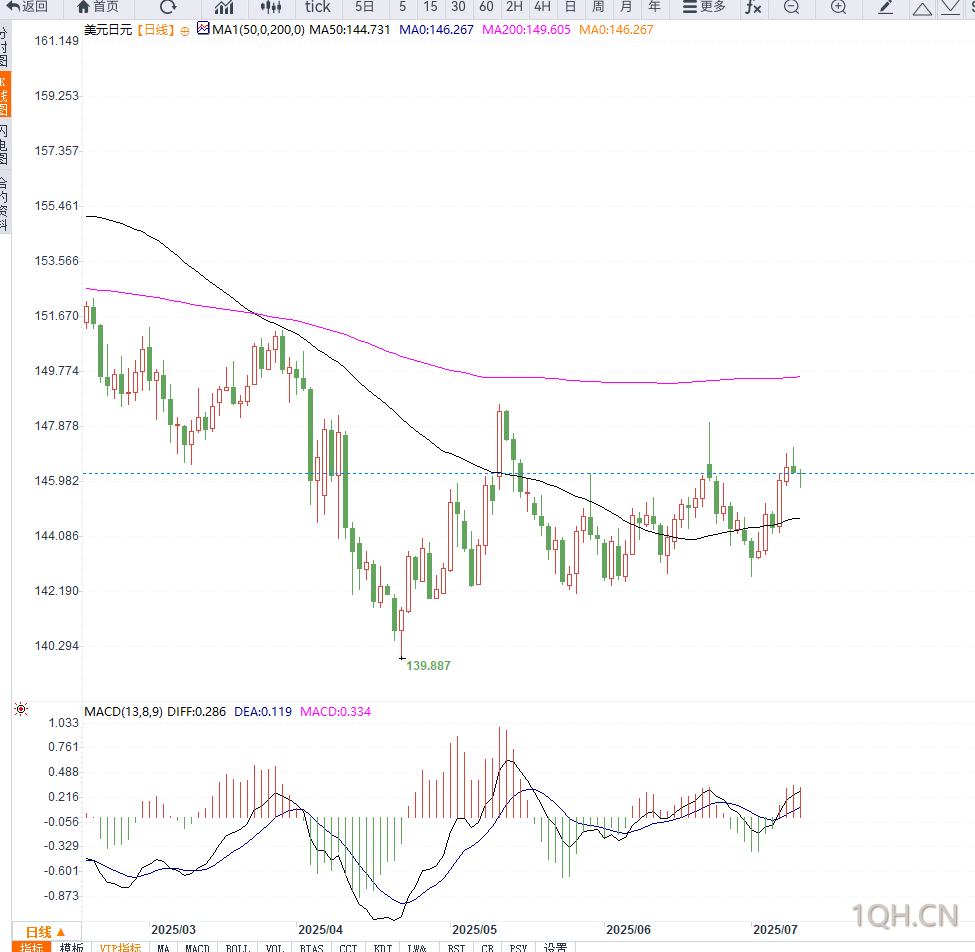Click the DEA:0.119 readout
975x952 pixels.
tap(263, 711)
